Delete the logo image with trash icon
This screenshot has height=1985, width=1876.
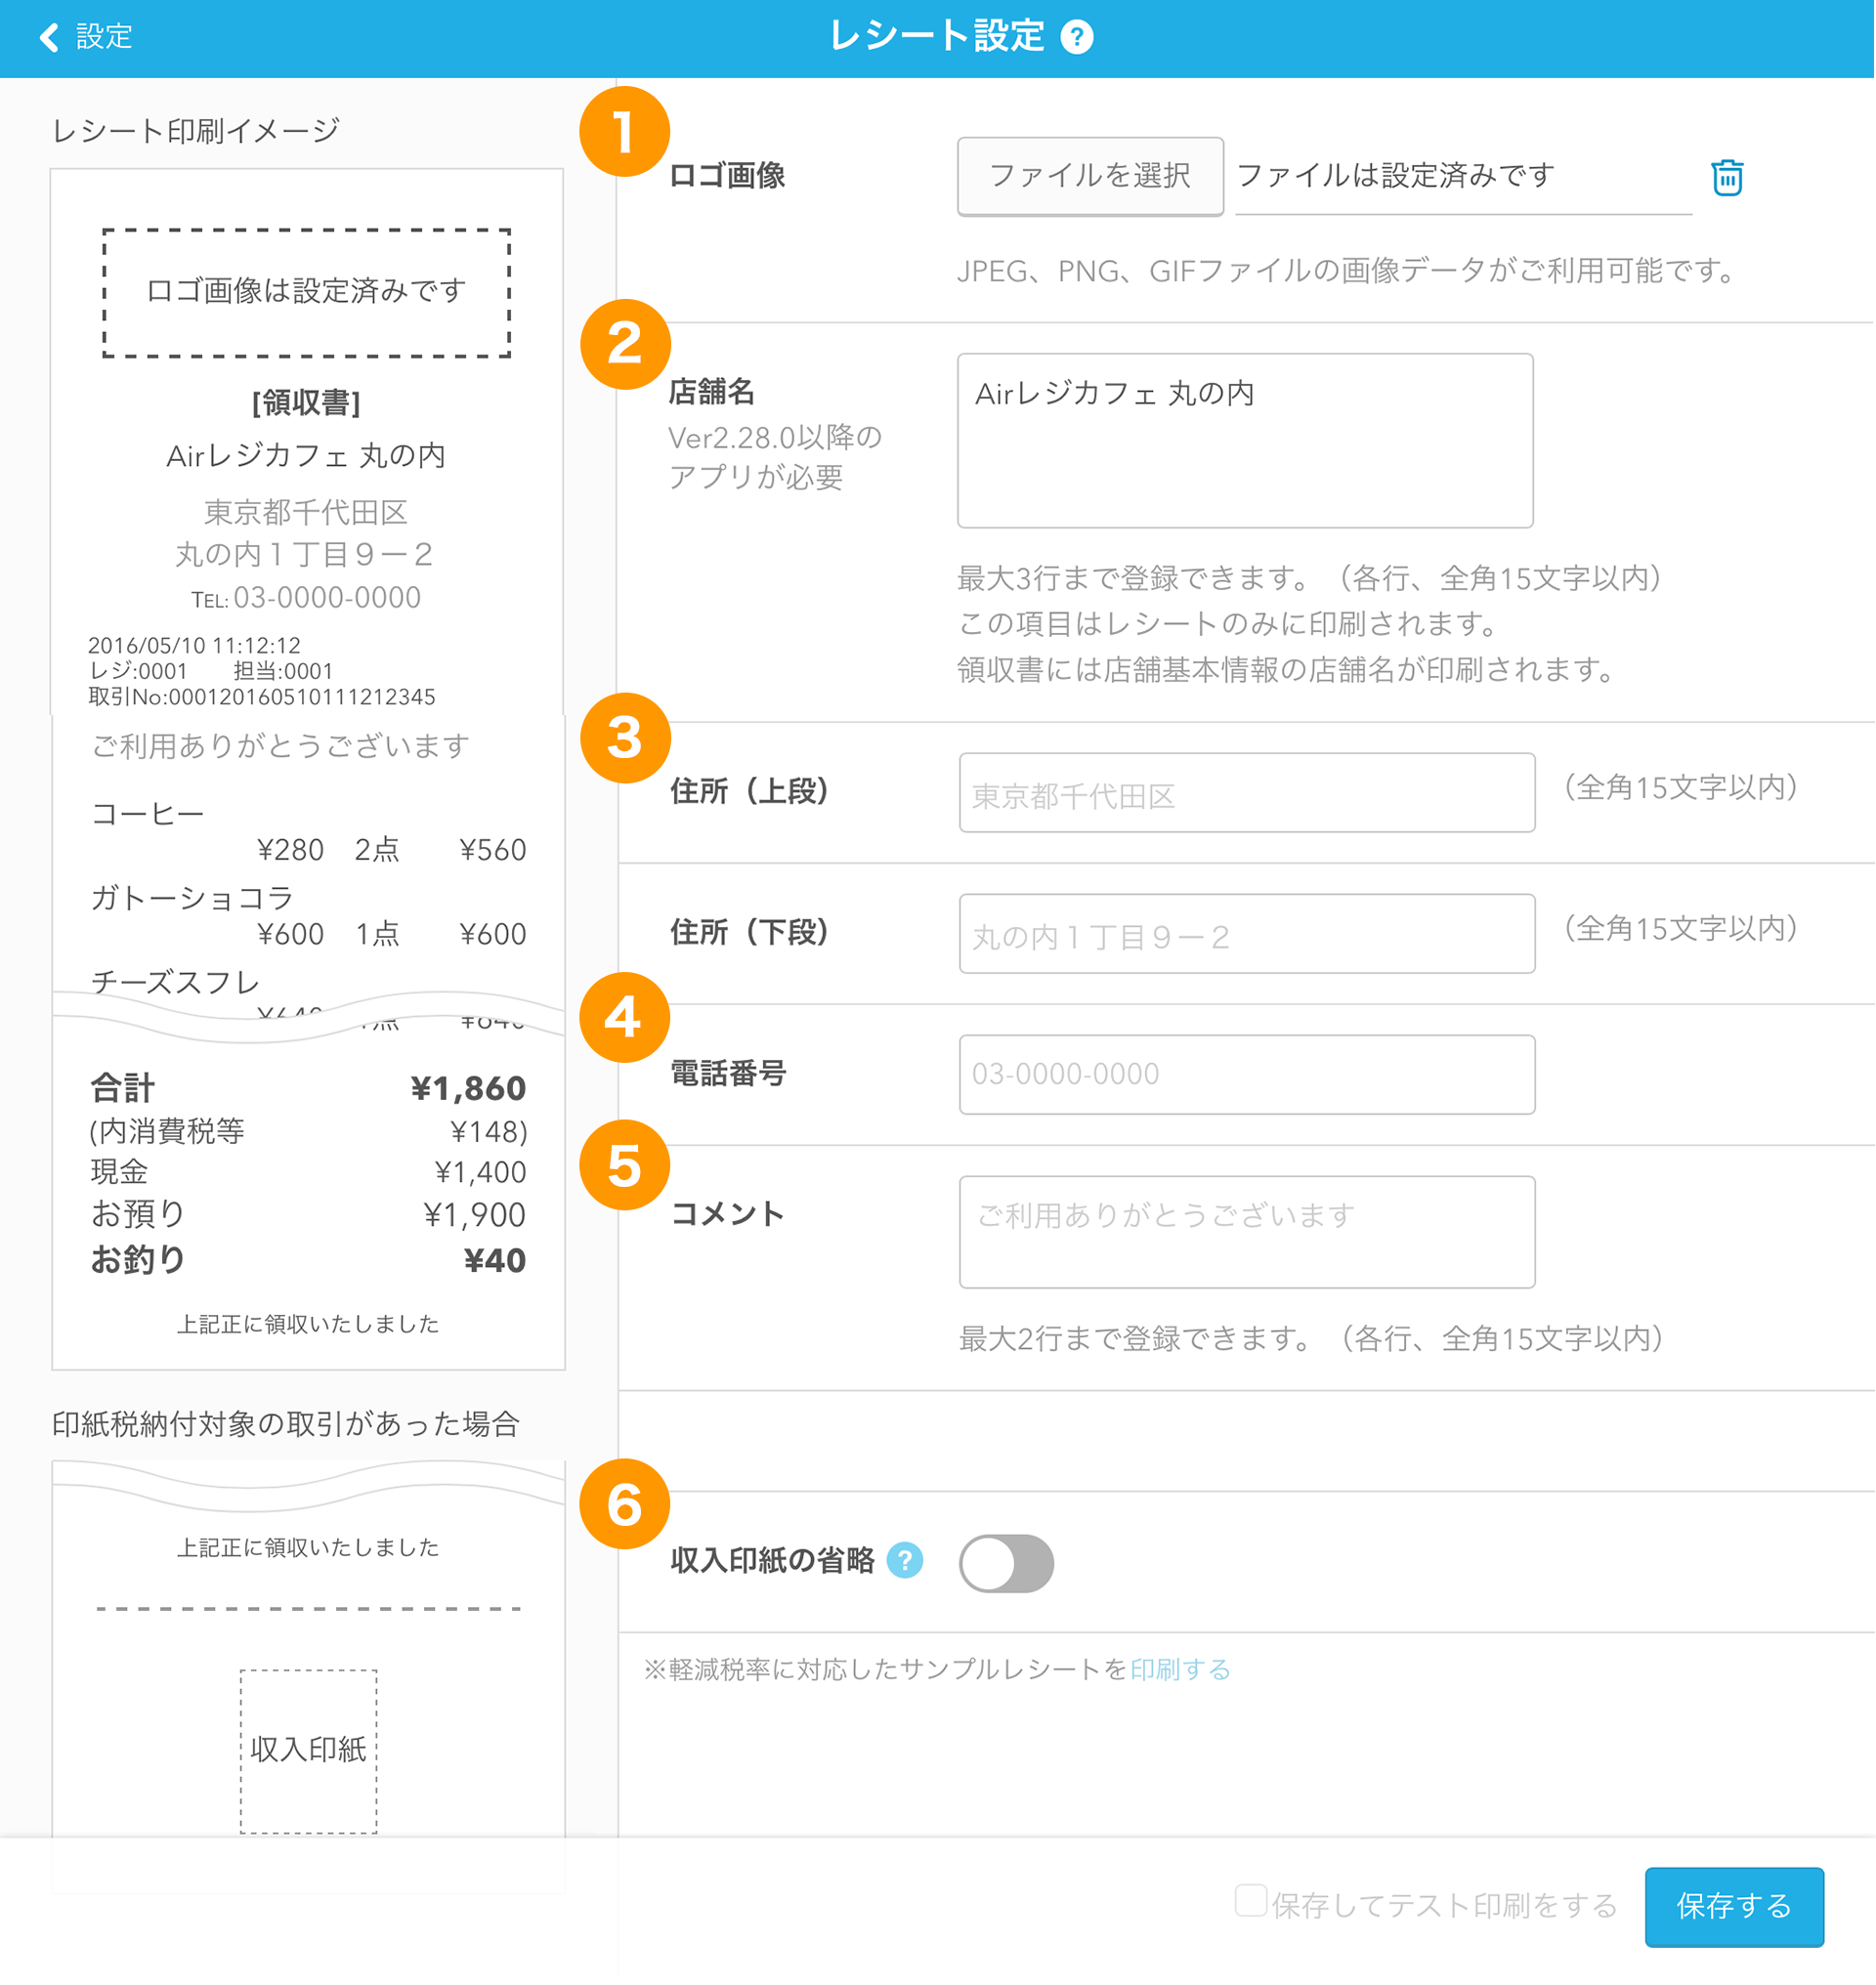coord(1727,177)
